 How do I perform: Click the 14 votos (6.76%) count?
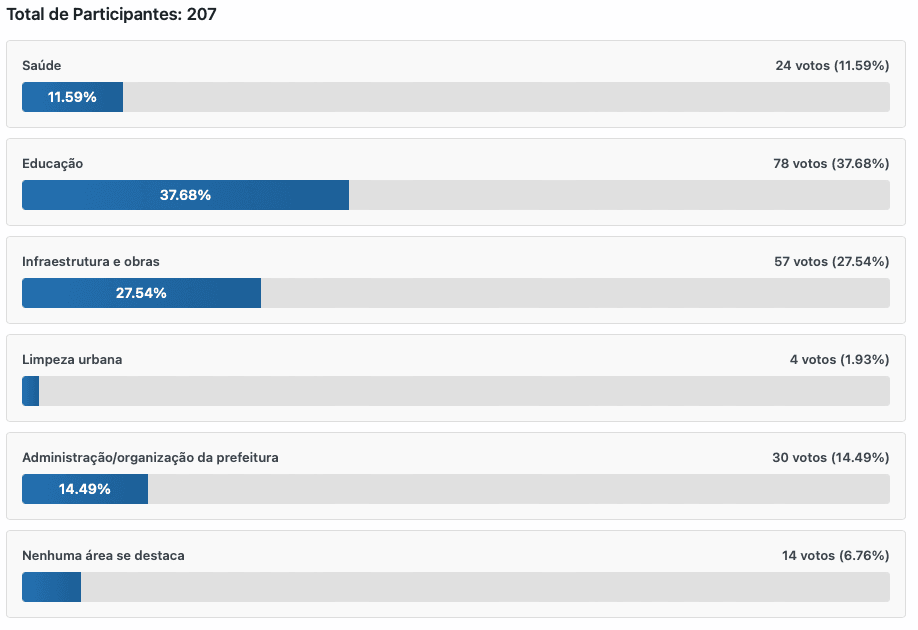tap(835, 555)
